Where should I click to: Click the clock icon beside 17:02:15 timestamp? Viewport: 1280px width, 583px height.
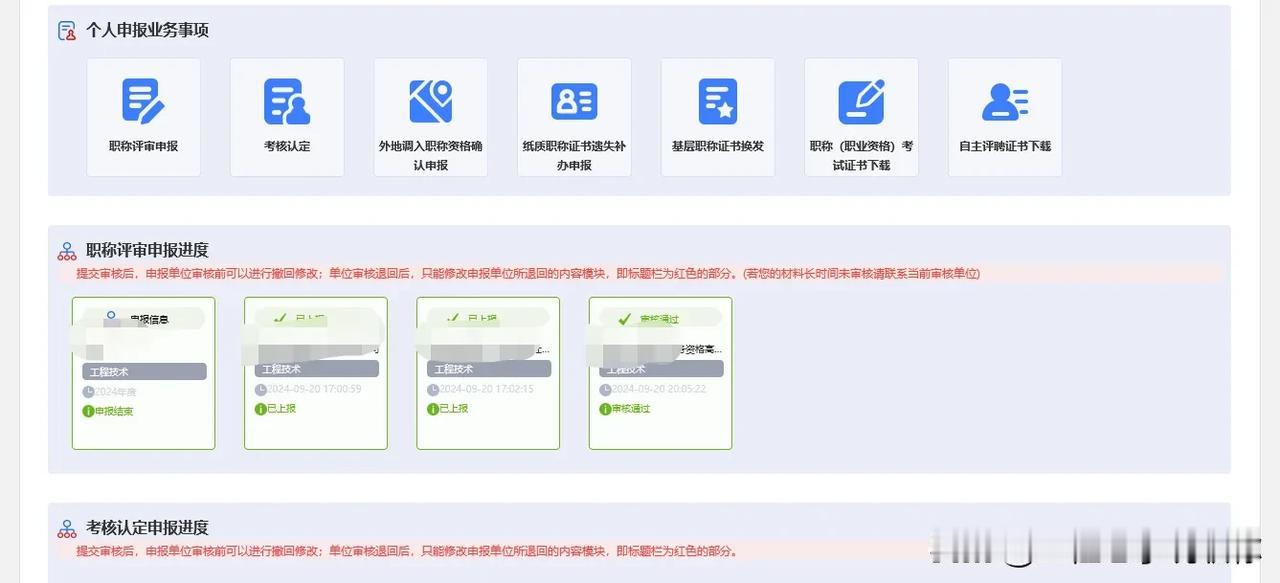432,389
